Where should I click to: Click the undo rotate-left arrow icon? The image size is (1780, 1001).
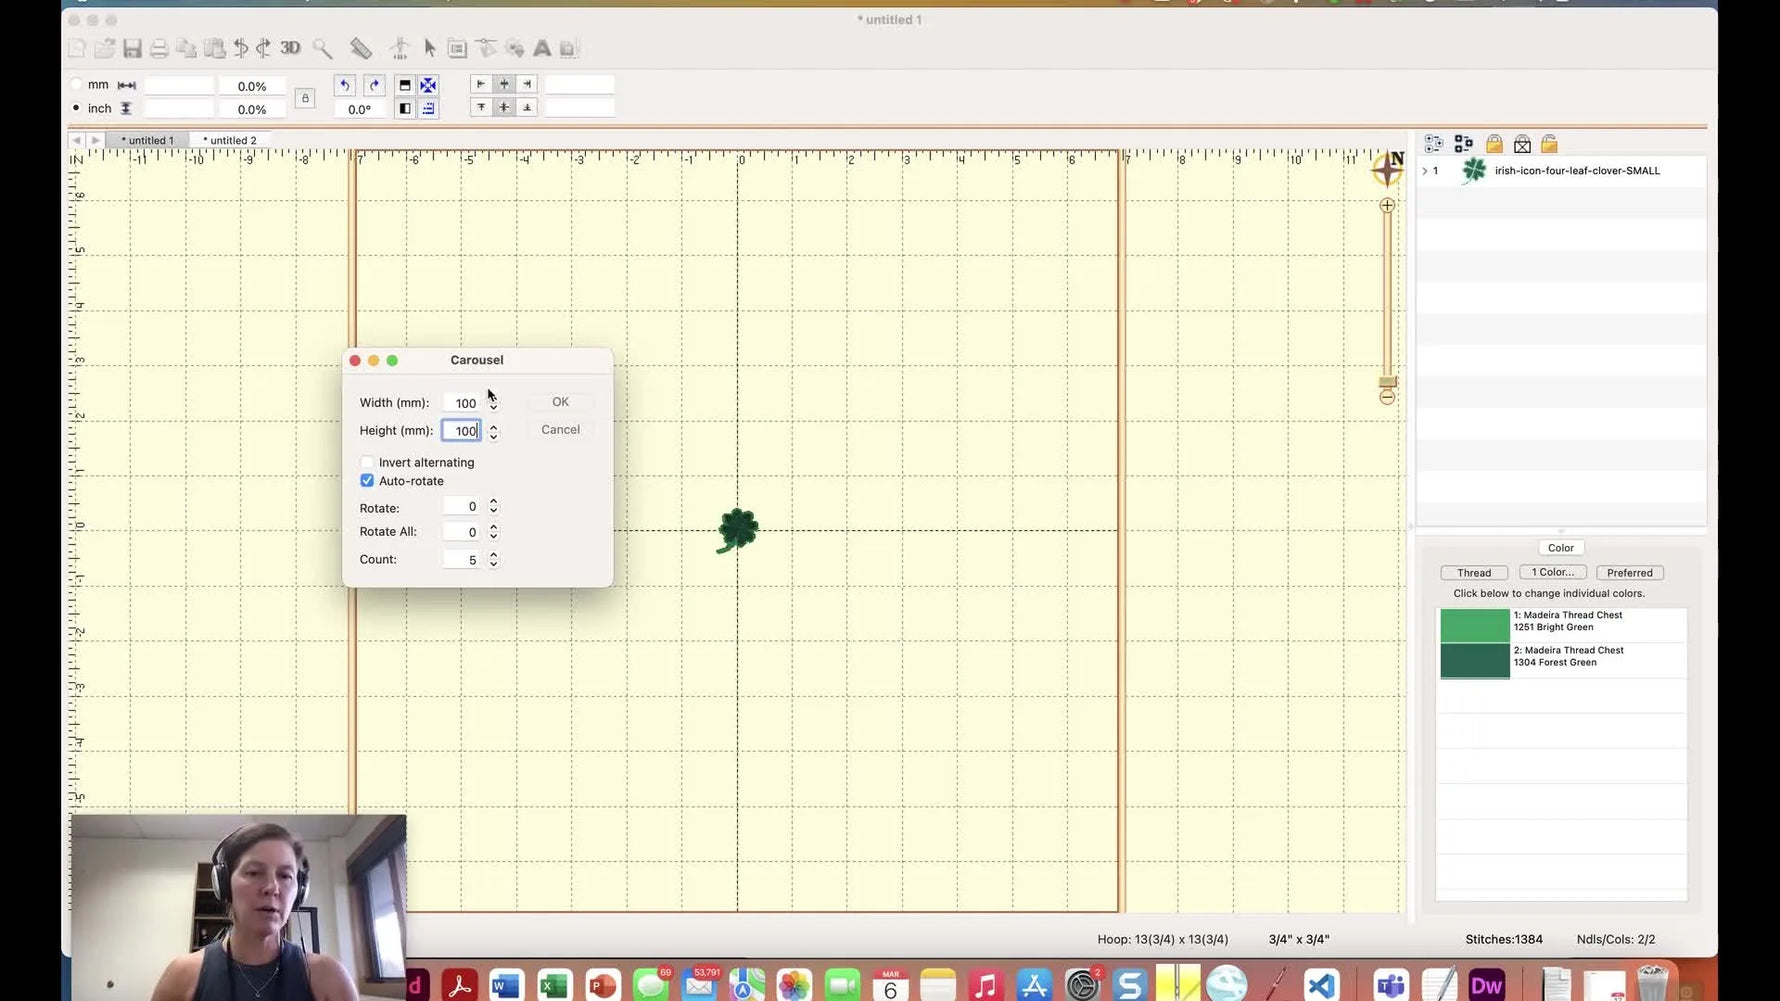tap(344, 85)
